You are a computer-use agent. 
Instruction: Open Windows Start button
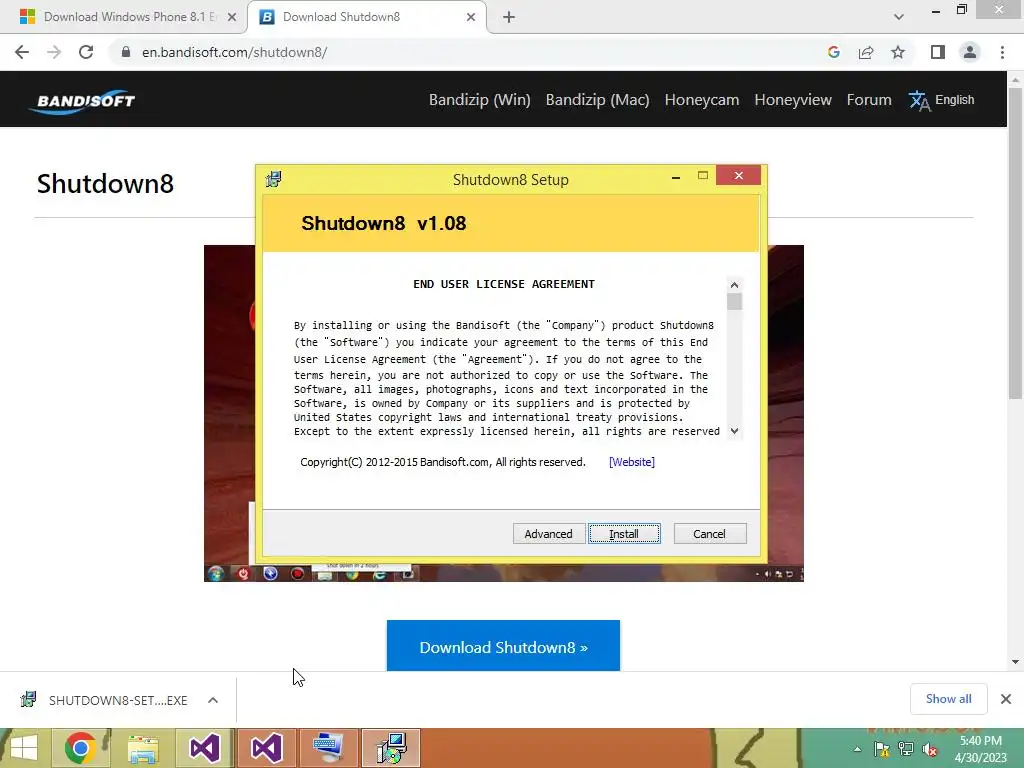[x=24, y=748]
